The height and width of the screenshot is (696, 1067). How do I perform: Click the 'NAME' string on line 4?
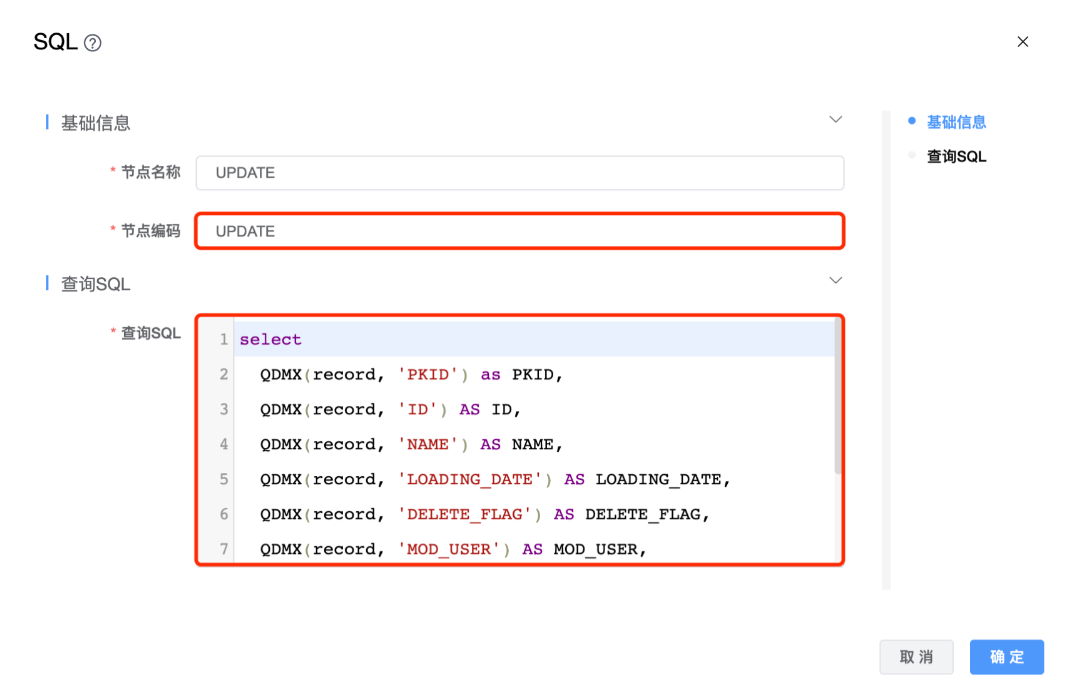(427, 445)
